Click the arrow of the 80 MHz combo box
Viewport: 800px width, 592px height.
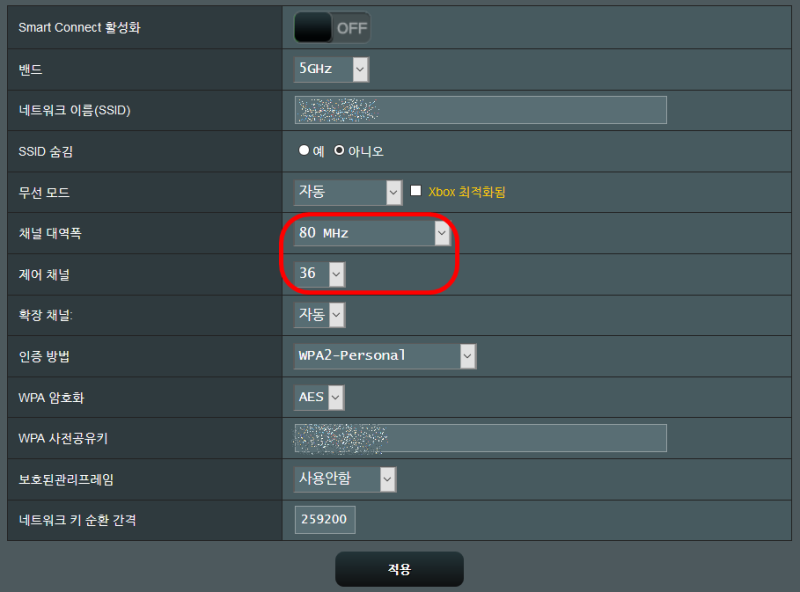coord(442,233)
